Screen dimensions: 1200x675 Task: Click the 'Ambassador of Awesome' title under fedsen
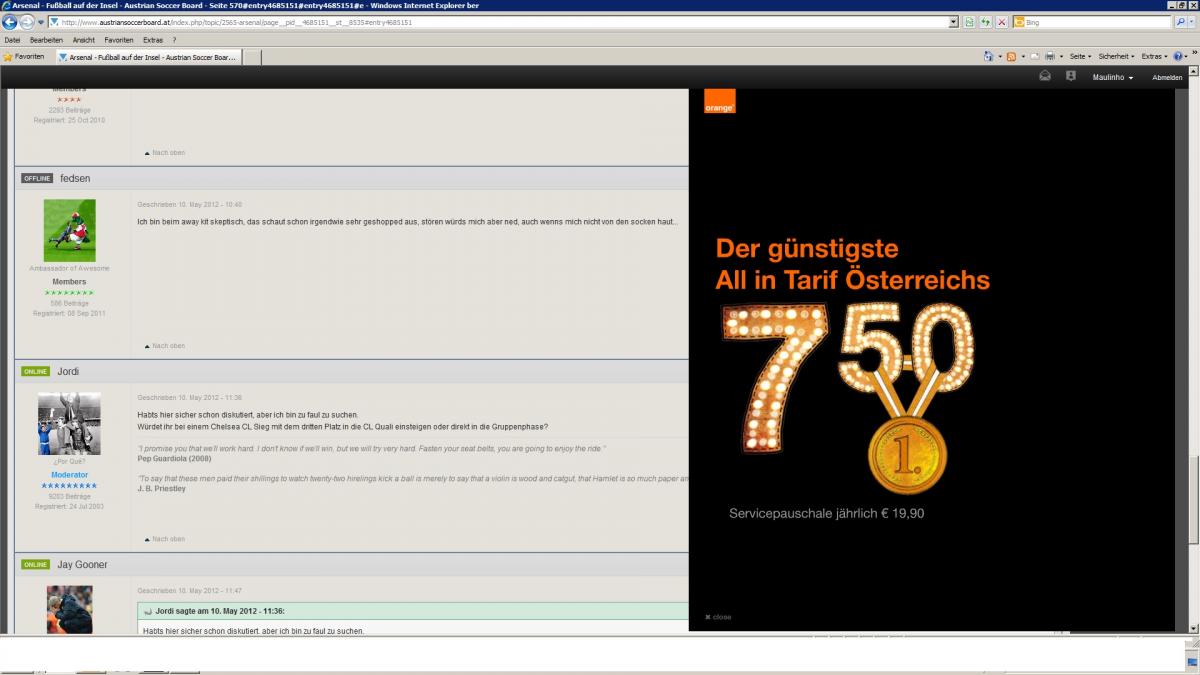[70, 268]
